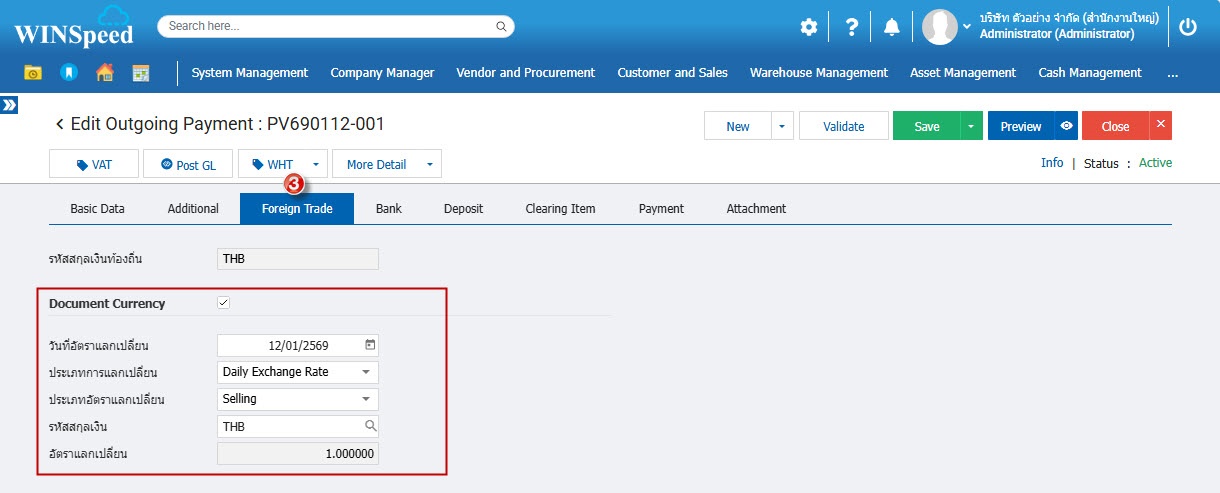Toggle the Document Currency checkbox
This screenshot has width=1220, height=493.
tap(224, 303)
